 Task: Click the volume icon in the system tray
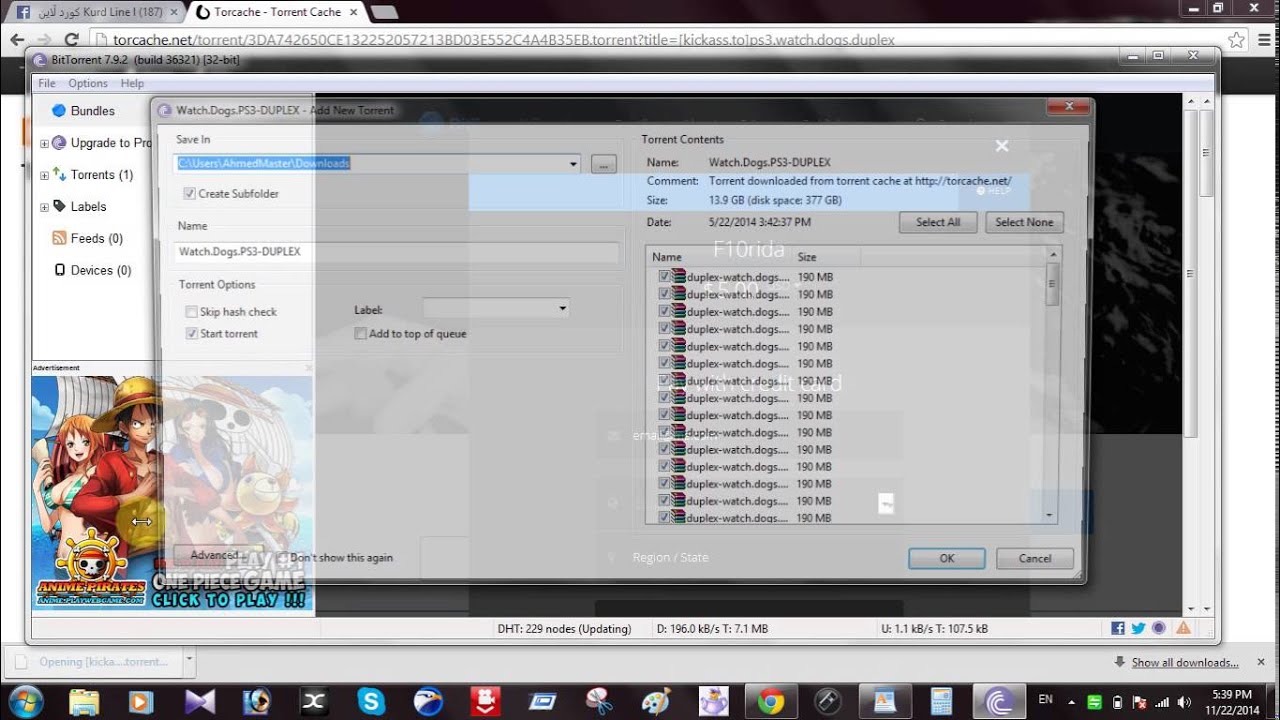(1184, 701)
